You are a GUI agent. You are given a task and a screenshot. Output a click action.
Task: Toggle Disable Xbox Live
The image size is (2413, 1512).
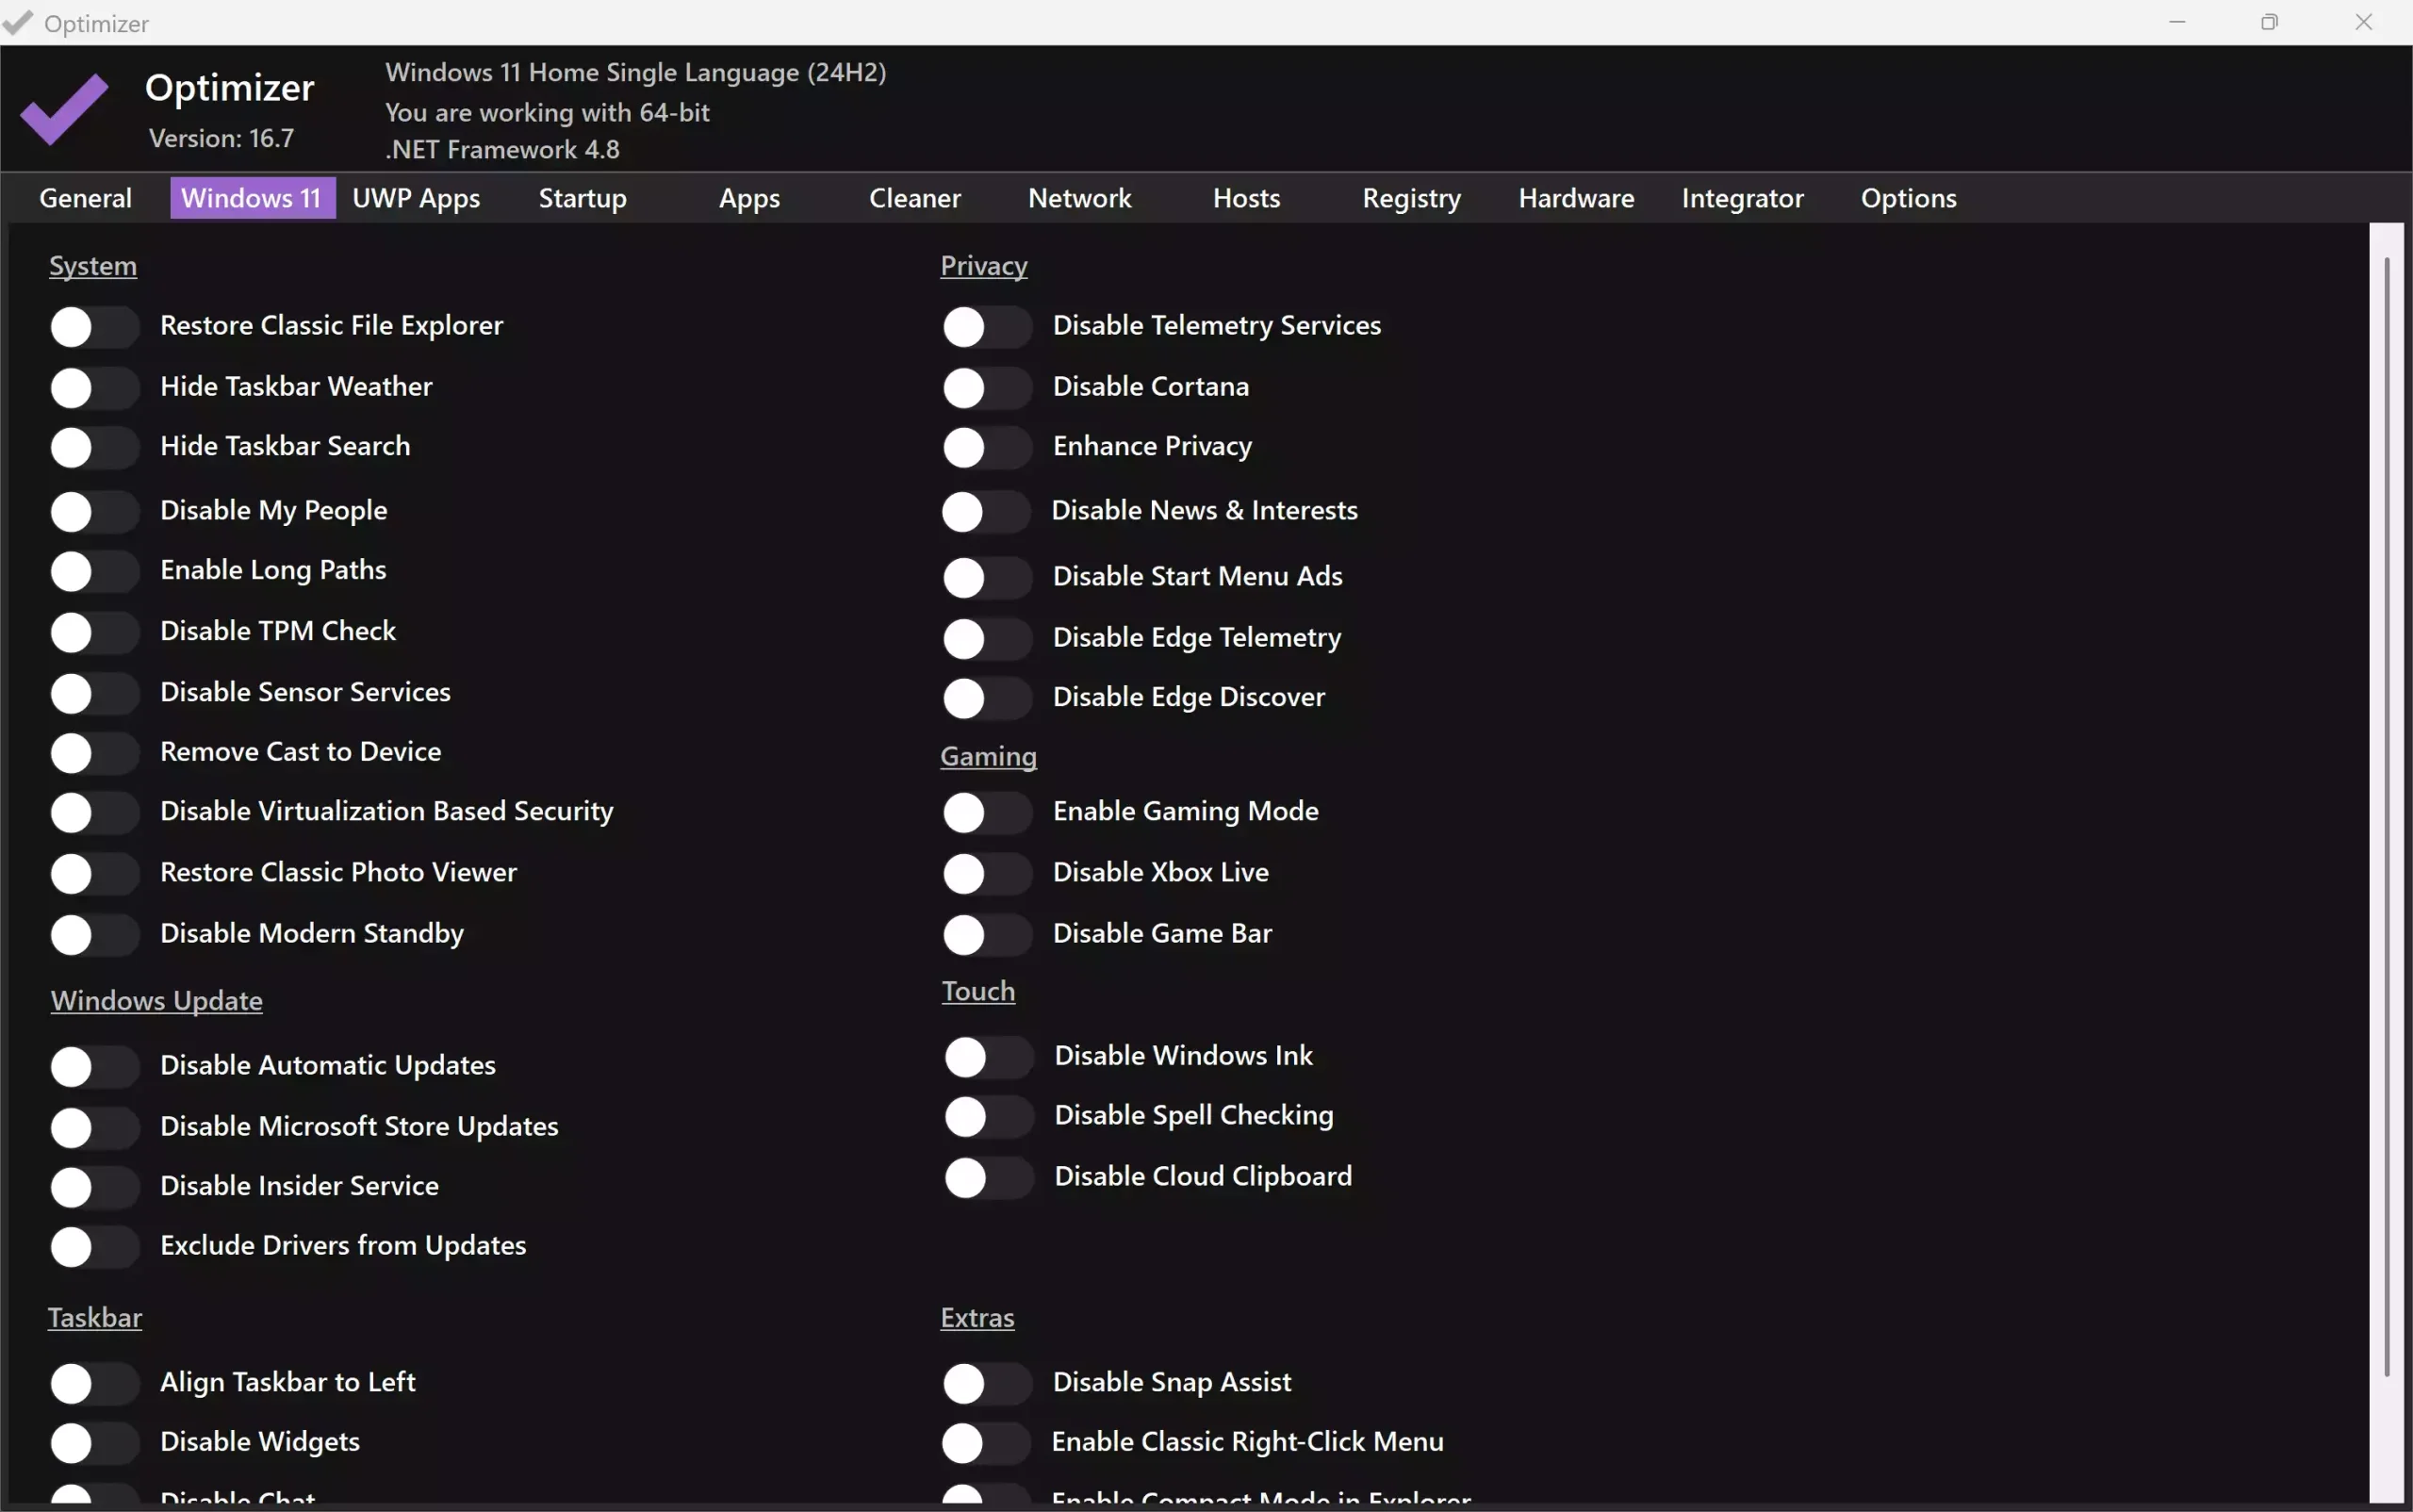pyautogui.click(x=986, y=873)
